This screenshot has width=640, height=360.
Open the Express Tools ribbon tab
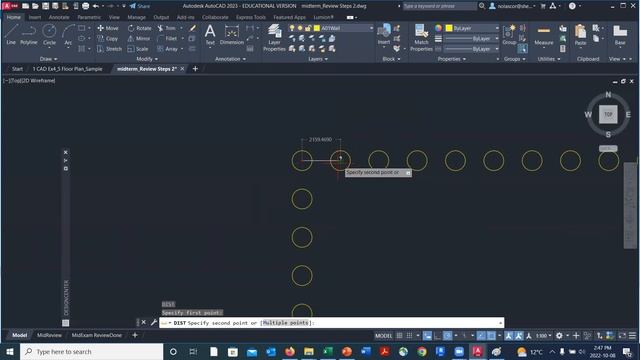(x=251, y=18)
